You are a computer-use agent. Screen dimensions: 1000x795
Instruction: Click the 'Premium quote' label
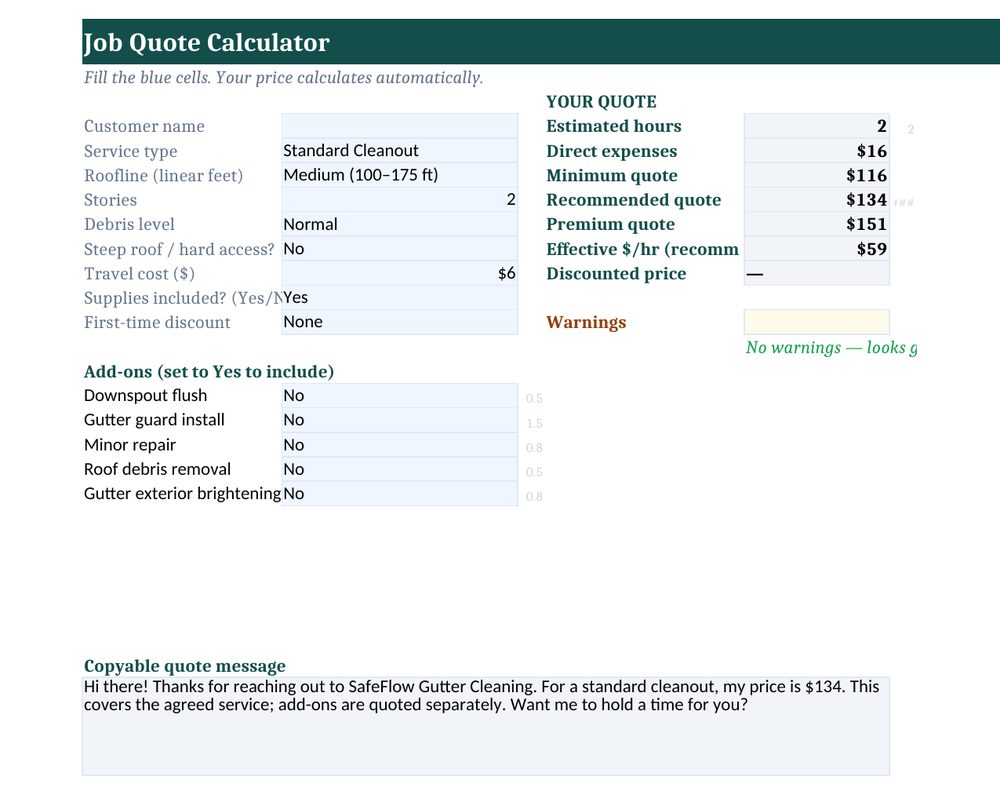click(x=610, y=224)
